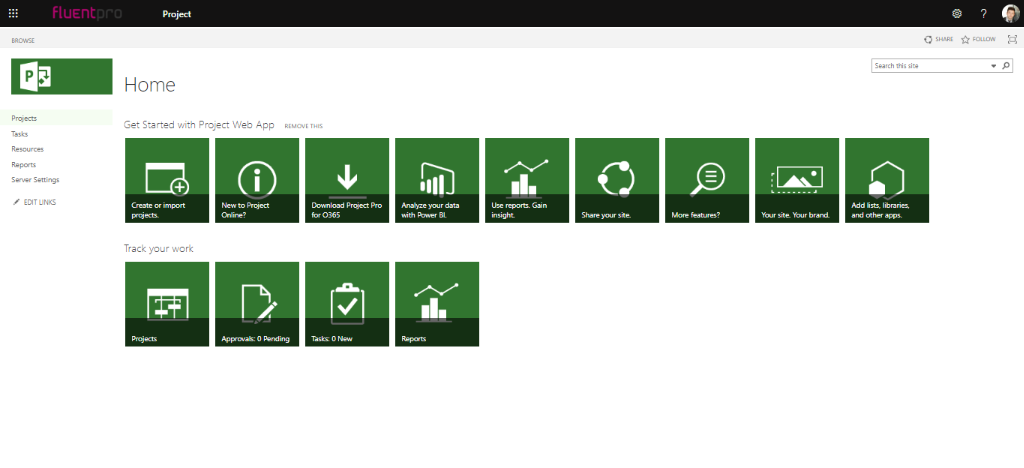Click REMOVE THIS link
This screenshot has width=1024, height=468.
click(304, 126)
